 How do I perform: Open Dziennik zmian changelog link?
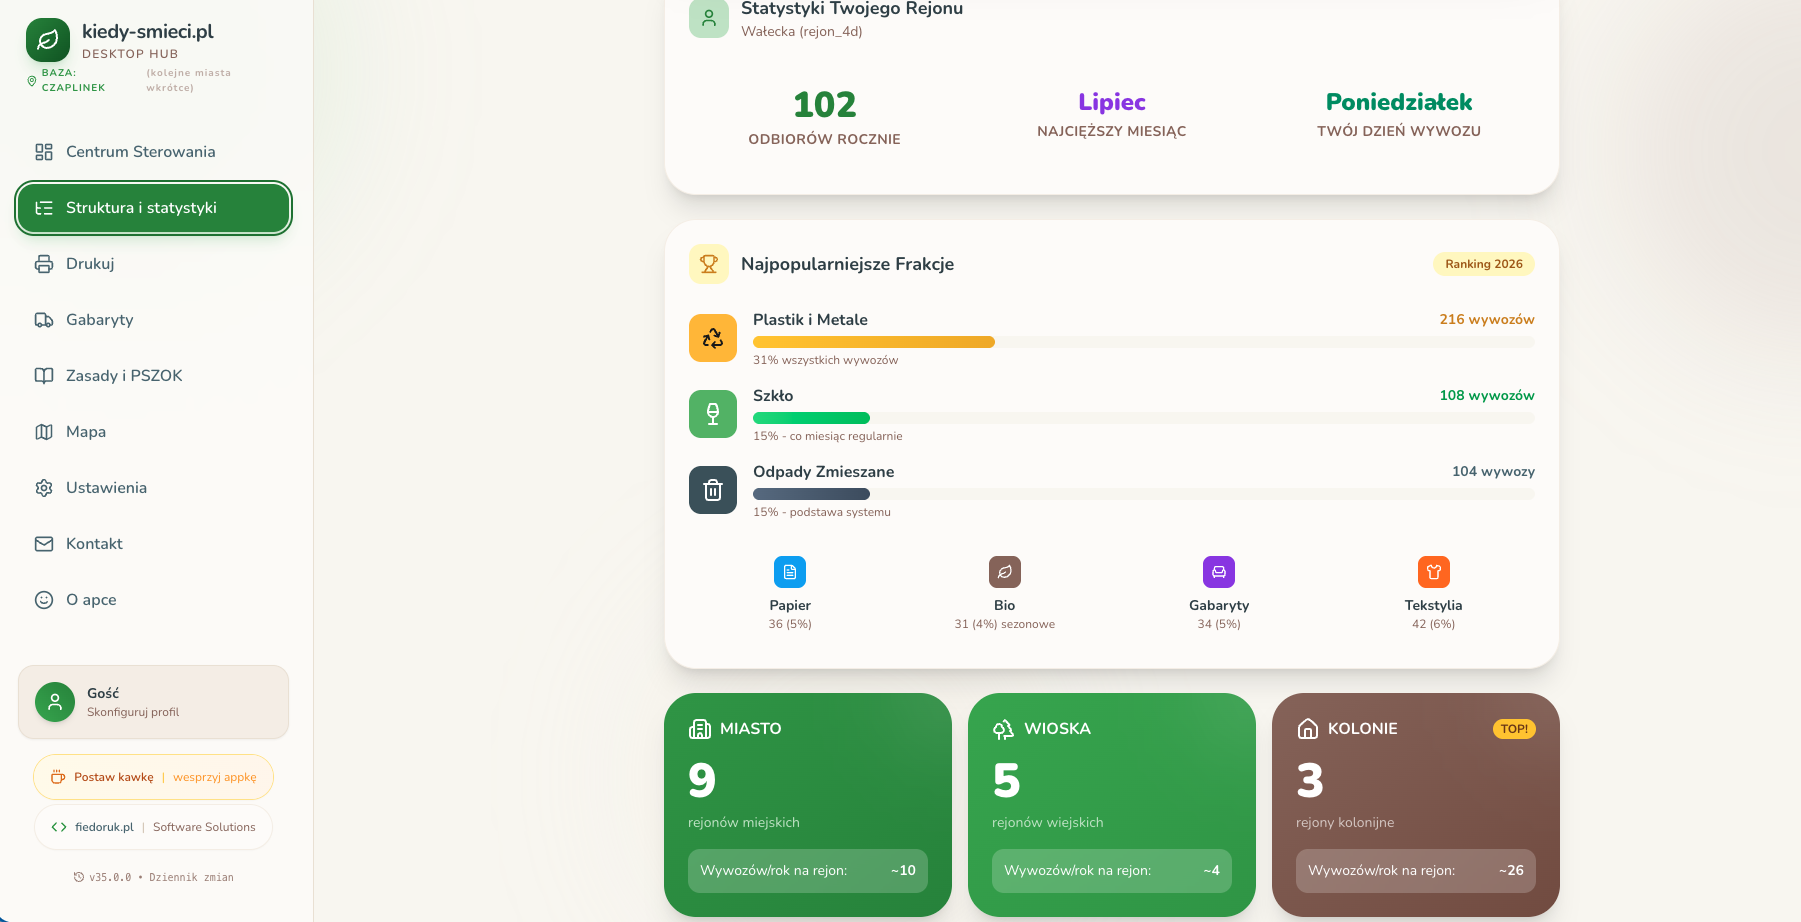(x=191, y=877)
